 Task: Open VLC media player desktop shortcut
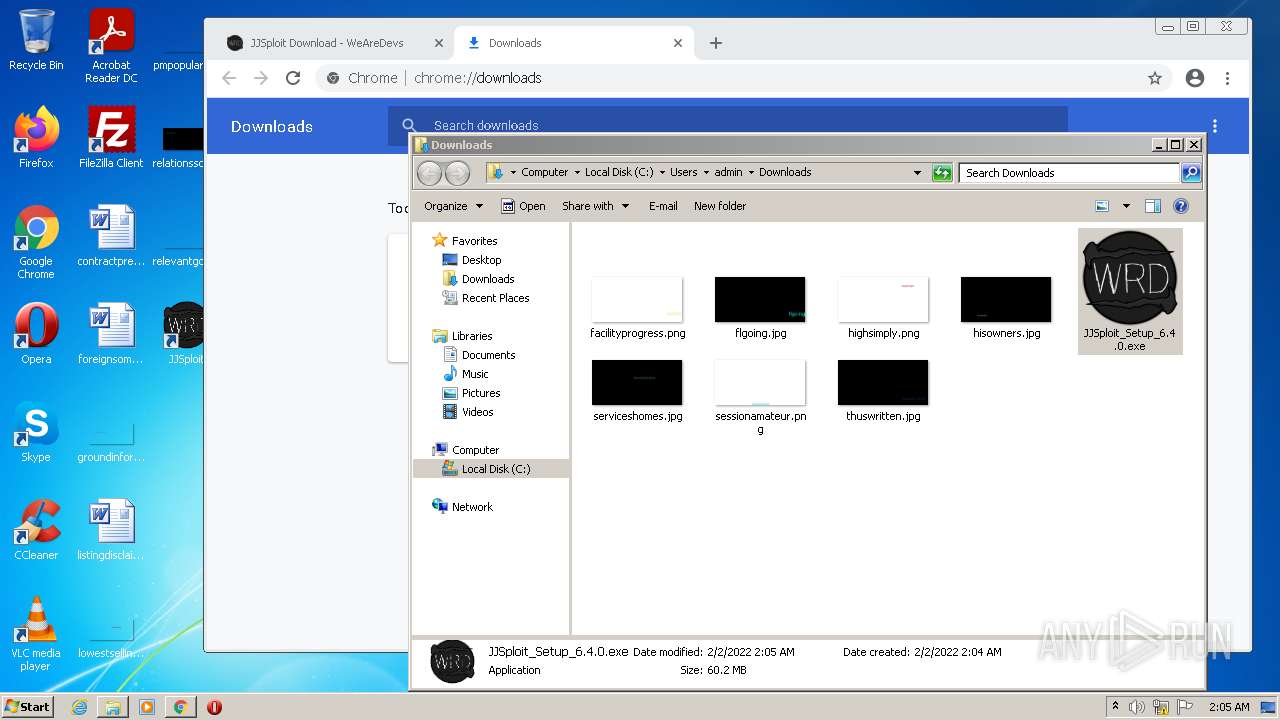click(x=36, y=633)
